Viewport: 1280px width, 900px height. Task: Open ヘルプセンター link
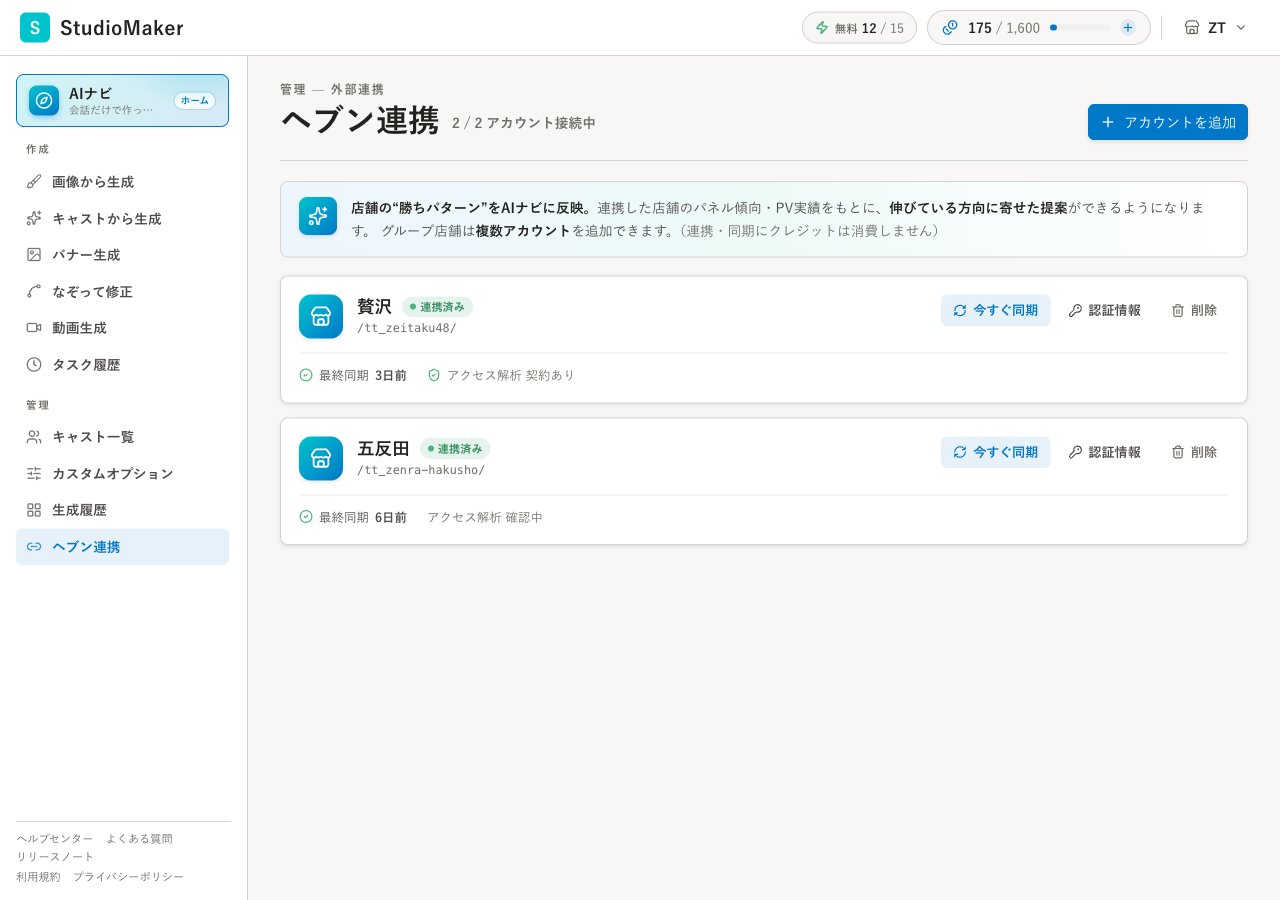point(54,839)
